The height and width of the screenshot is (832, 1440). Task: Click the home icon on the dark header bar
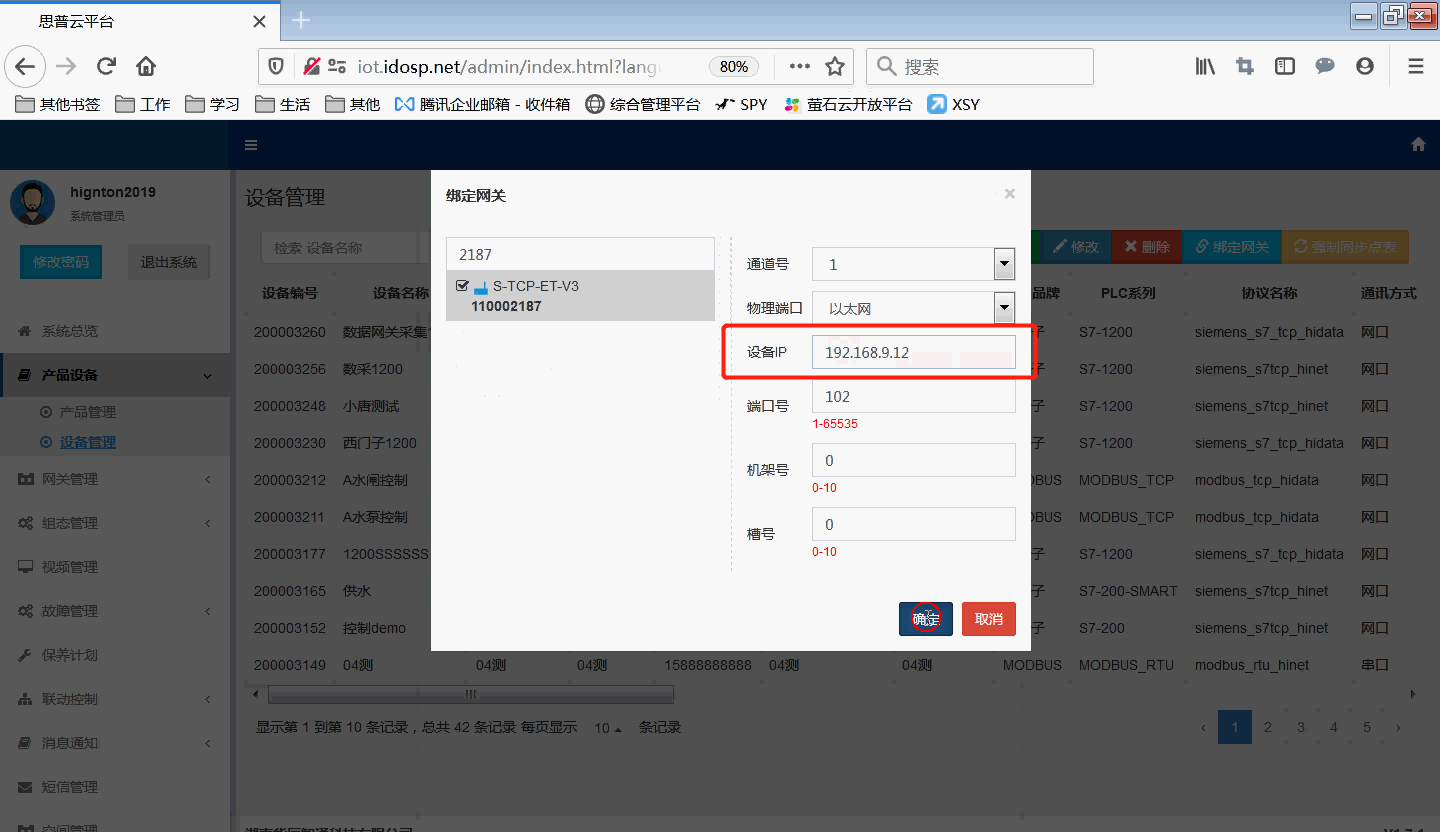pyautogui.click(x=1418, y=144)
